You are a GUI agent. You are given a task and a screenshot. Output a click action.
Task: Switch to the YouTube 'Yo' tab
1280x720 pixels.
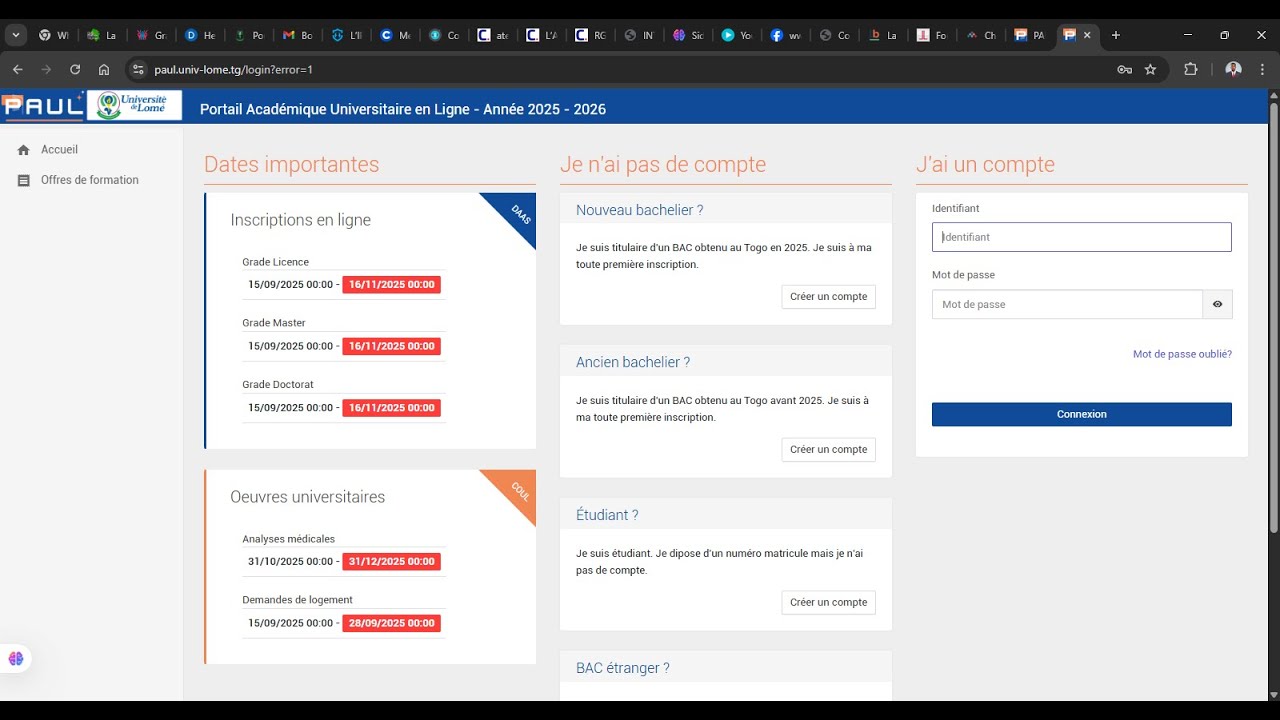(737, 35)
